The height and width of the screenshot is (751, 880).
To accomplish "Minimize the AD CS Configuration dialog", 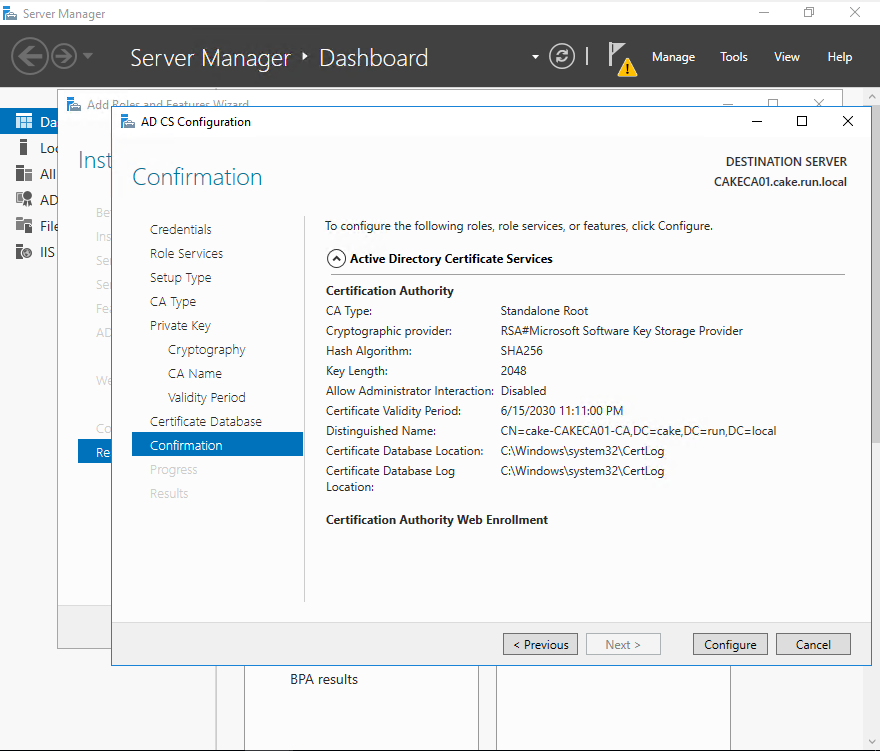I will 757,121.
